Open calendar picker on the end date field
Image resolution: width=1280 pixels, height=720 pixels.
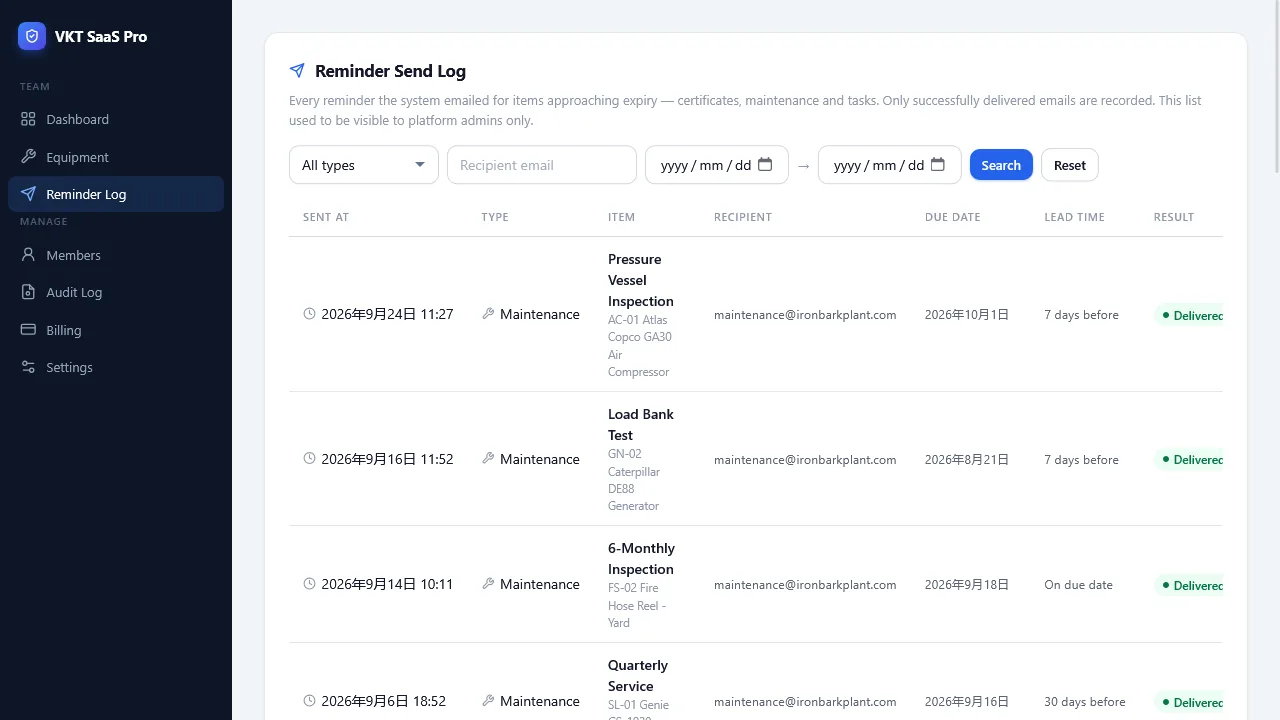(x=938, y=165)
